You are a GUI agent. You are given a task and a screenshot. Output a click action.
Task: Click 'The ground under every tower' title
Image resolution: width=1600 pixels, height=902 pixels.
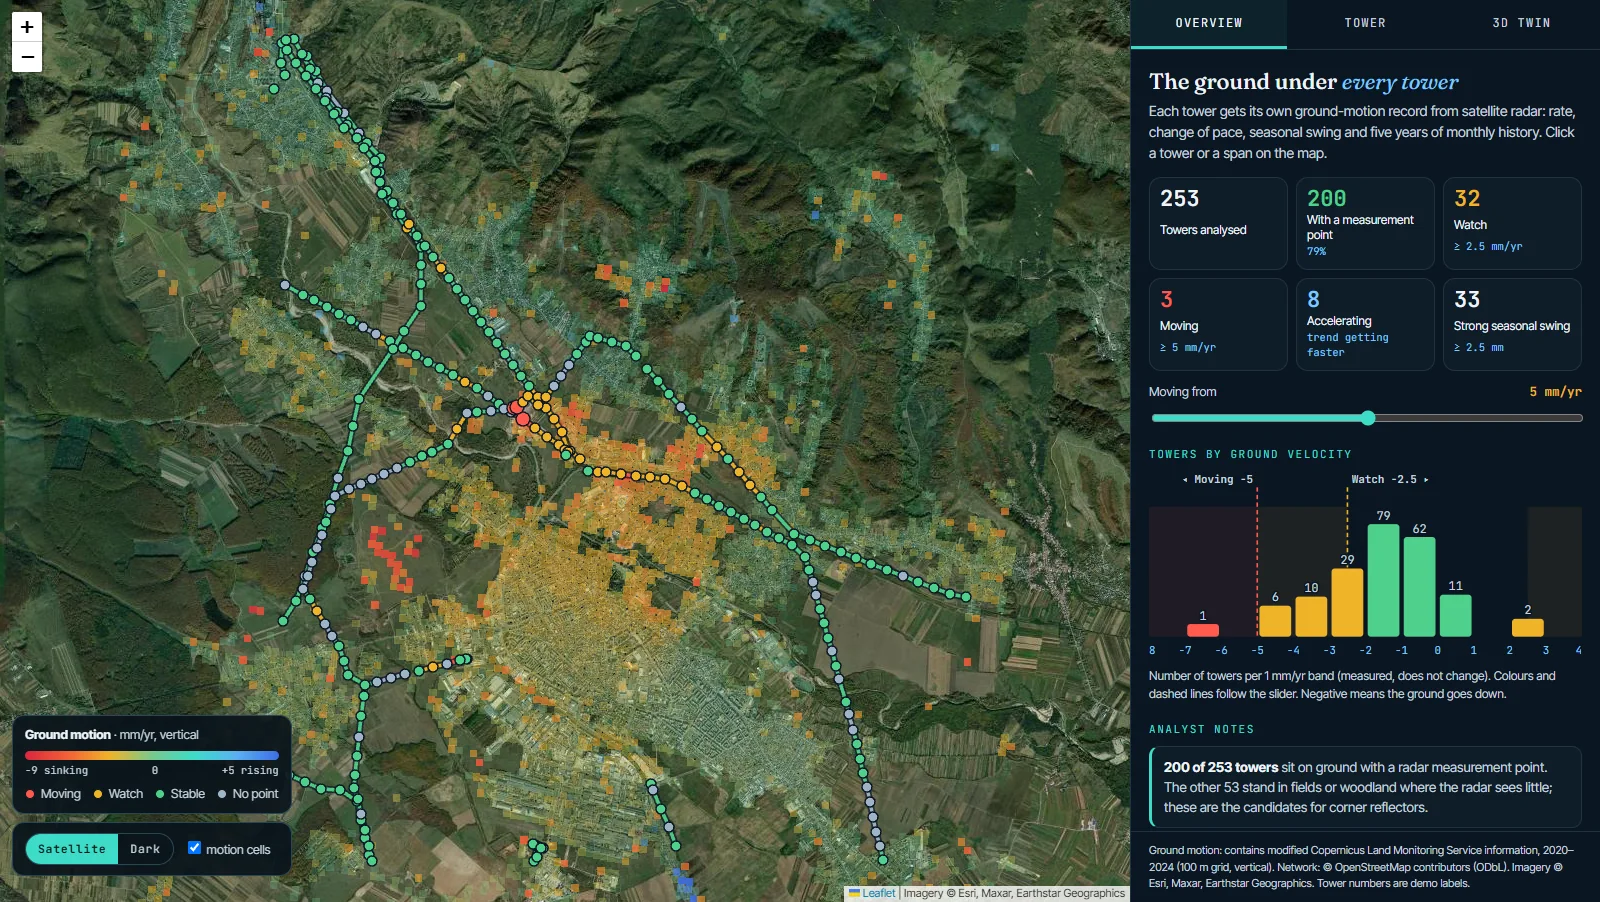(x=1303, y=82)
